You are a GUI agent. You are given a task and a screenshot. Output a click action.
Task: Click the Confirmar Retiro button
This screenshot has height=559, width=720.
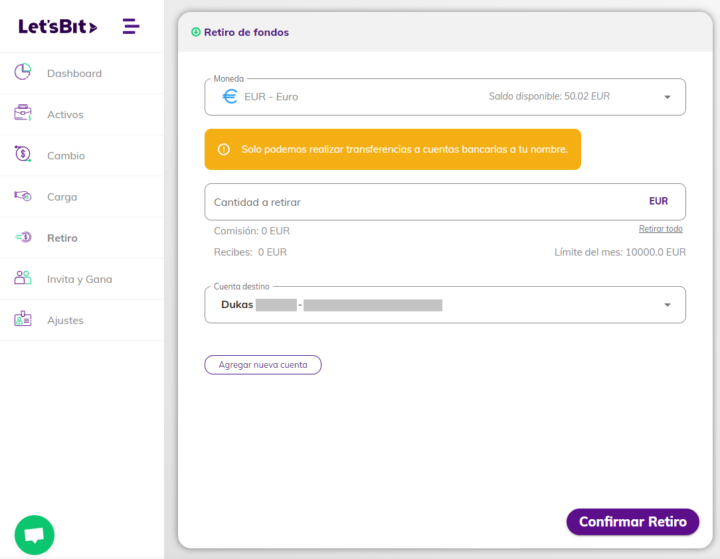pos(633,522)
